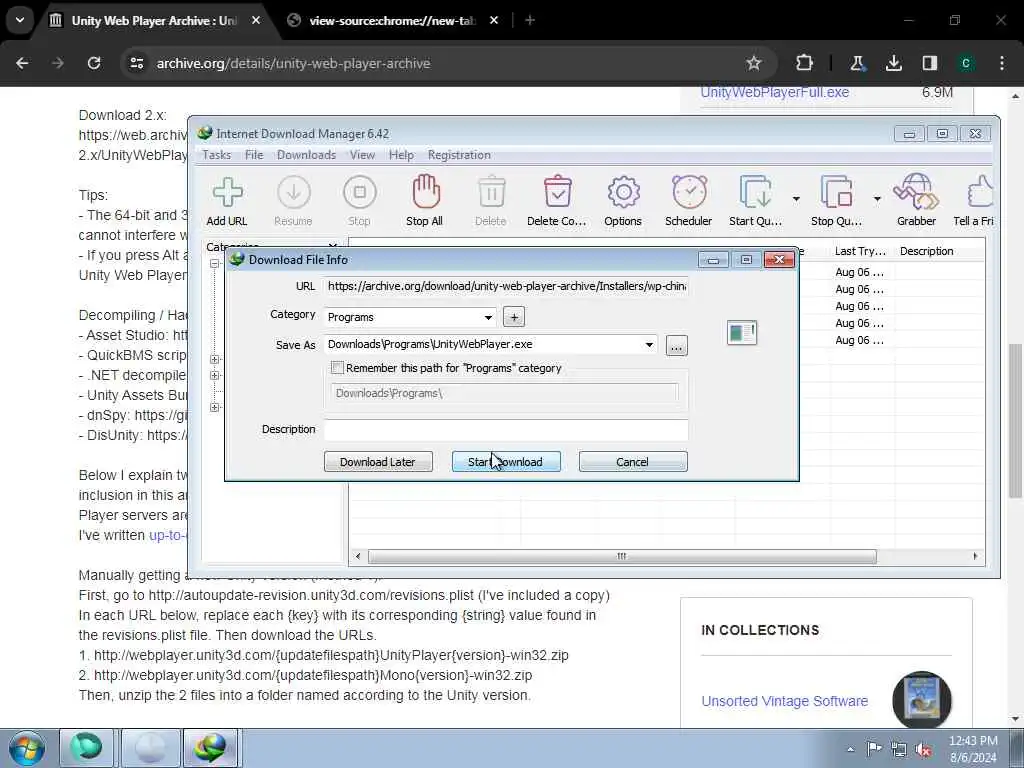
Task: Open the Stop Queue dropdown arrow
Action: [x=877, y=199]
